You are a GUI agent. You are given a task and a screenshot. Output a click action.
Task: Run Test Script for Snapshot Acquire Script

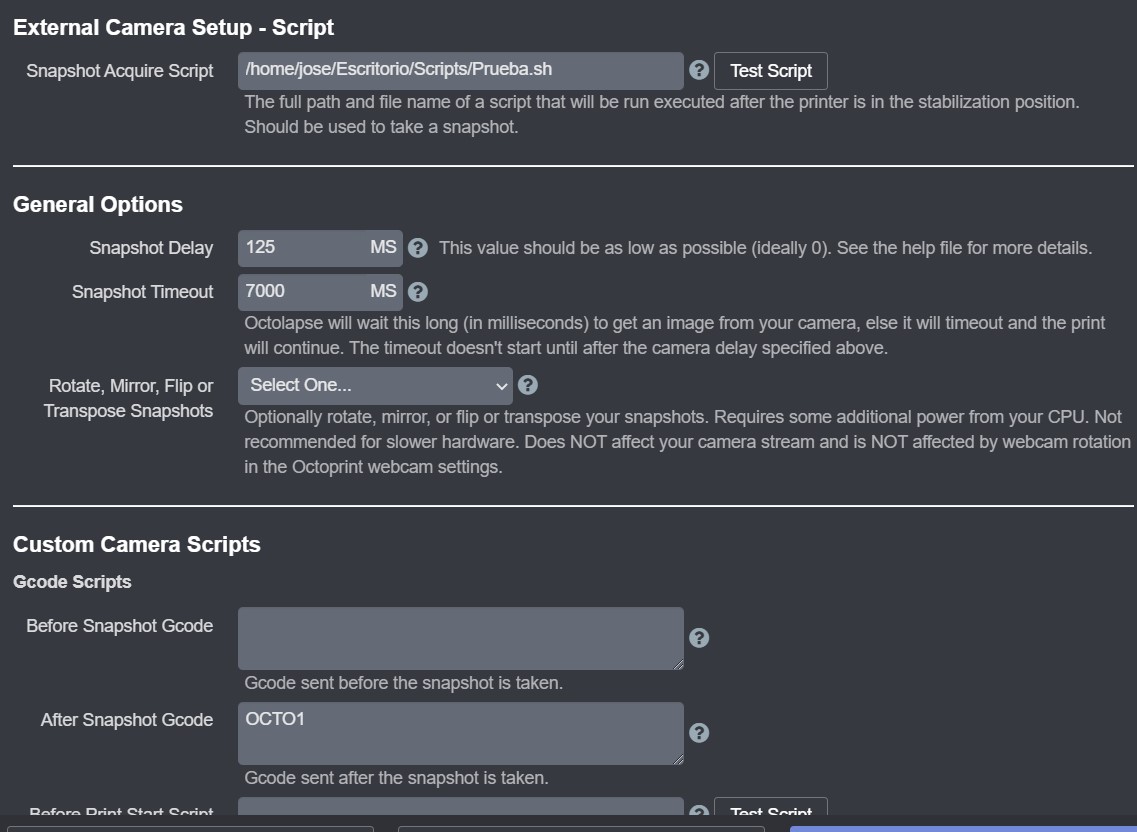pyautogui.click(x=770, y=70)
